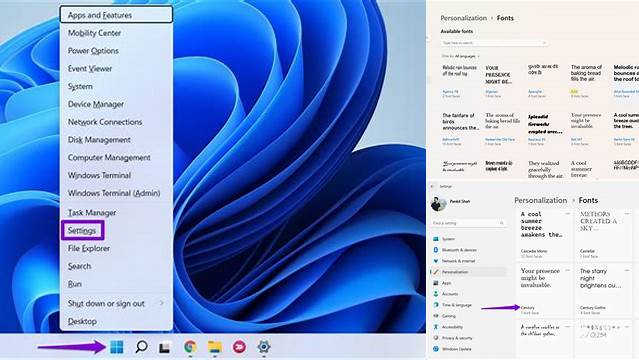Click the back arrow in Settings window
The image size is (639, 360).
coord(433,186)
